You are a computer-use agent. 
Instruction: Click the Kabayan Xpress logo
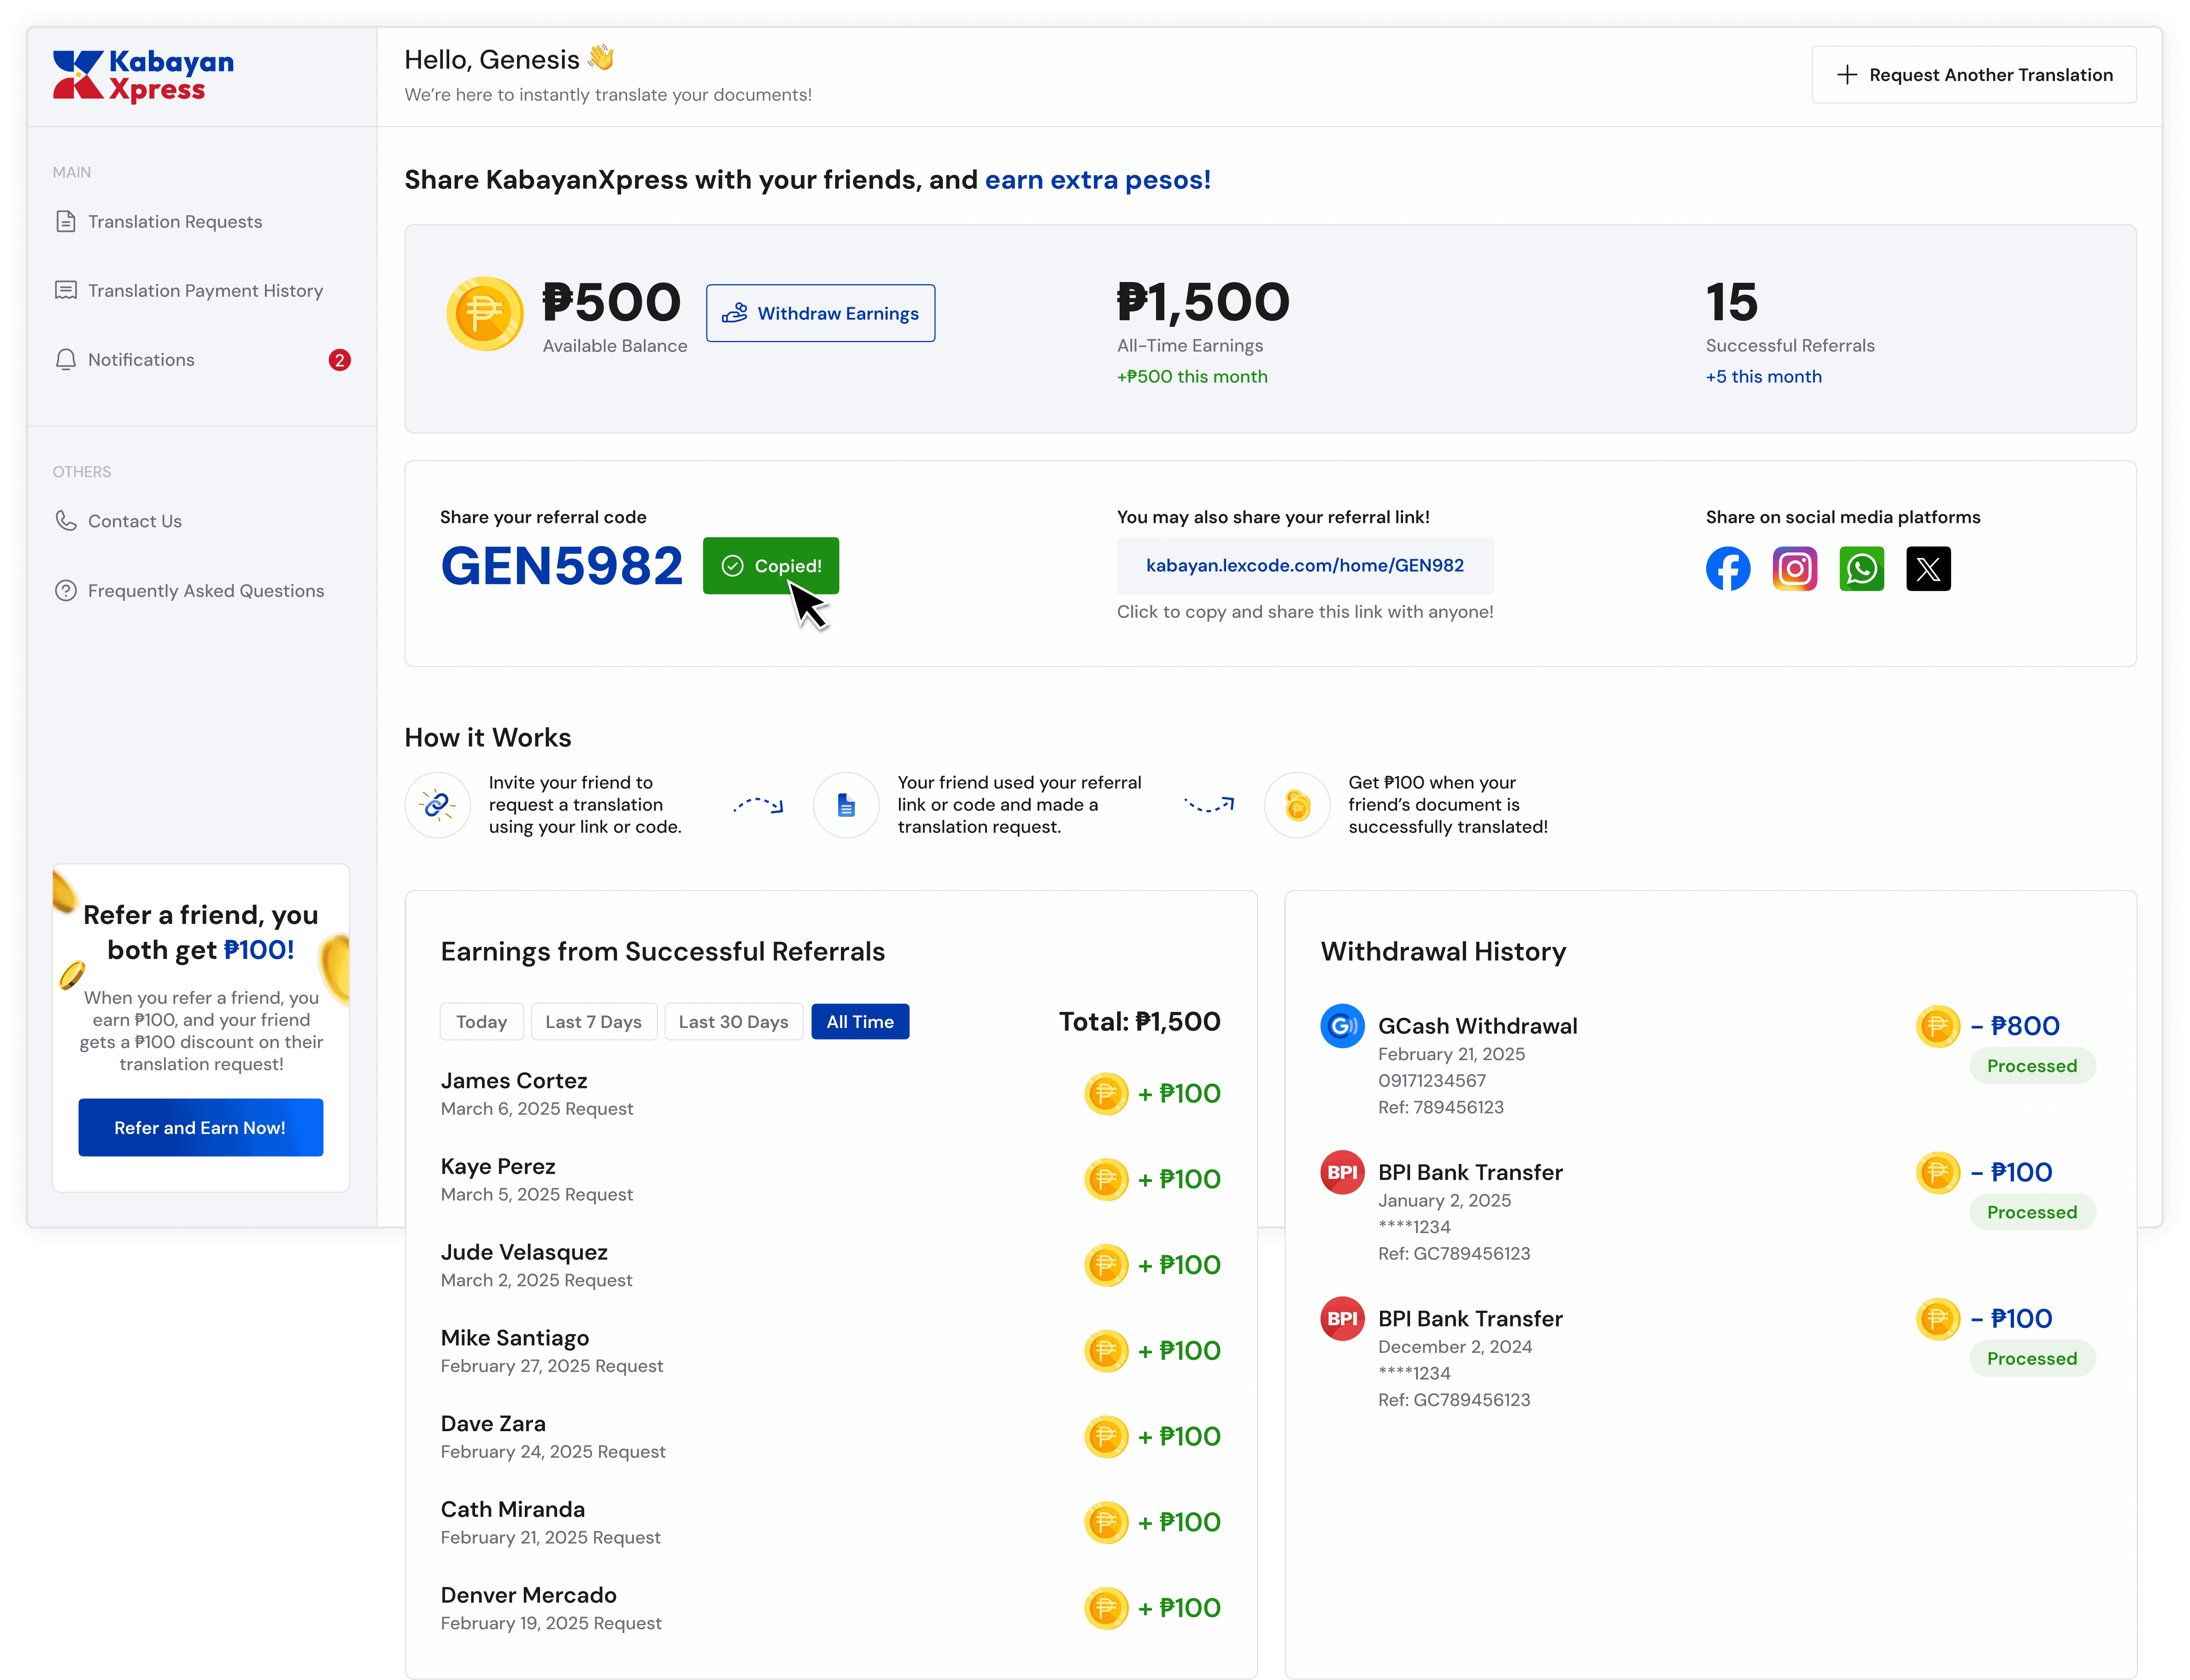143,76
